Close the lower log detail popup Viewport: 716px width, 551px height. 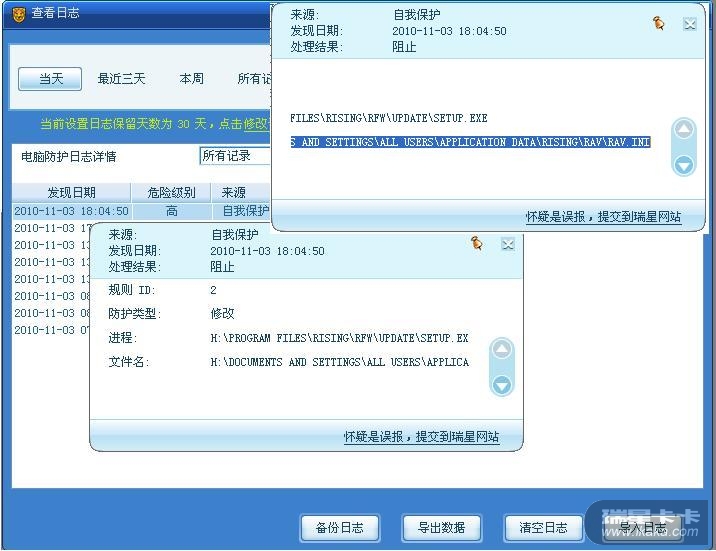click(508, 244)
